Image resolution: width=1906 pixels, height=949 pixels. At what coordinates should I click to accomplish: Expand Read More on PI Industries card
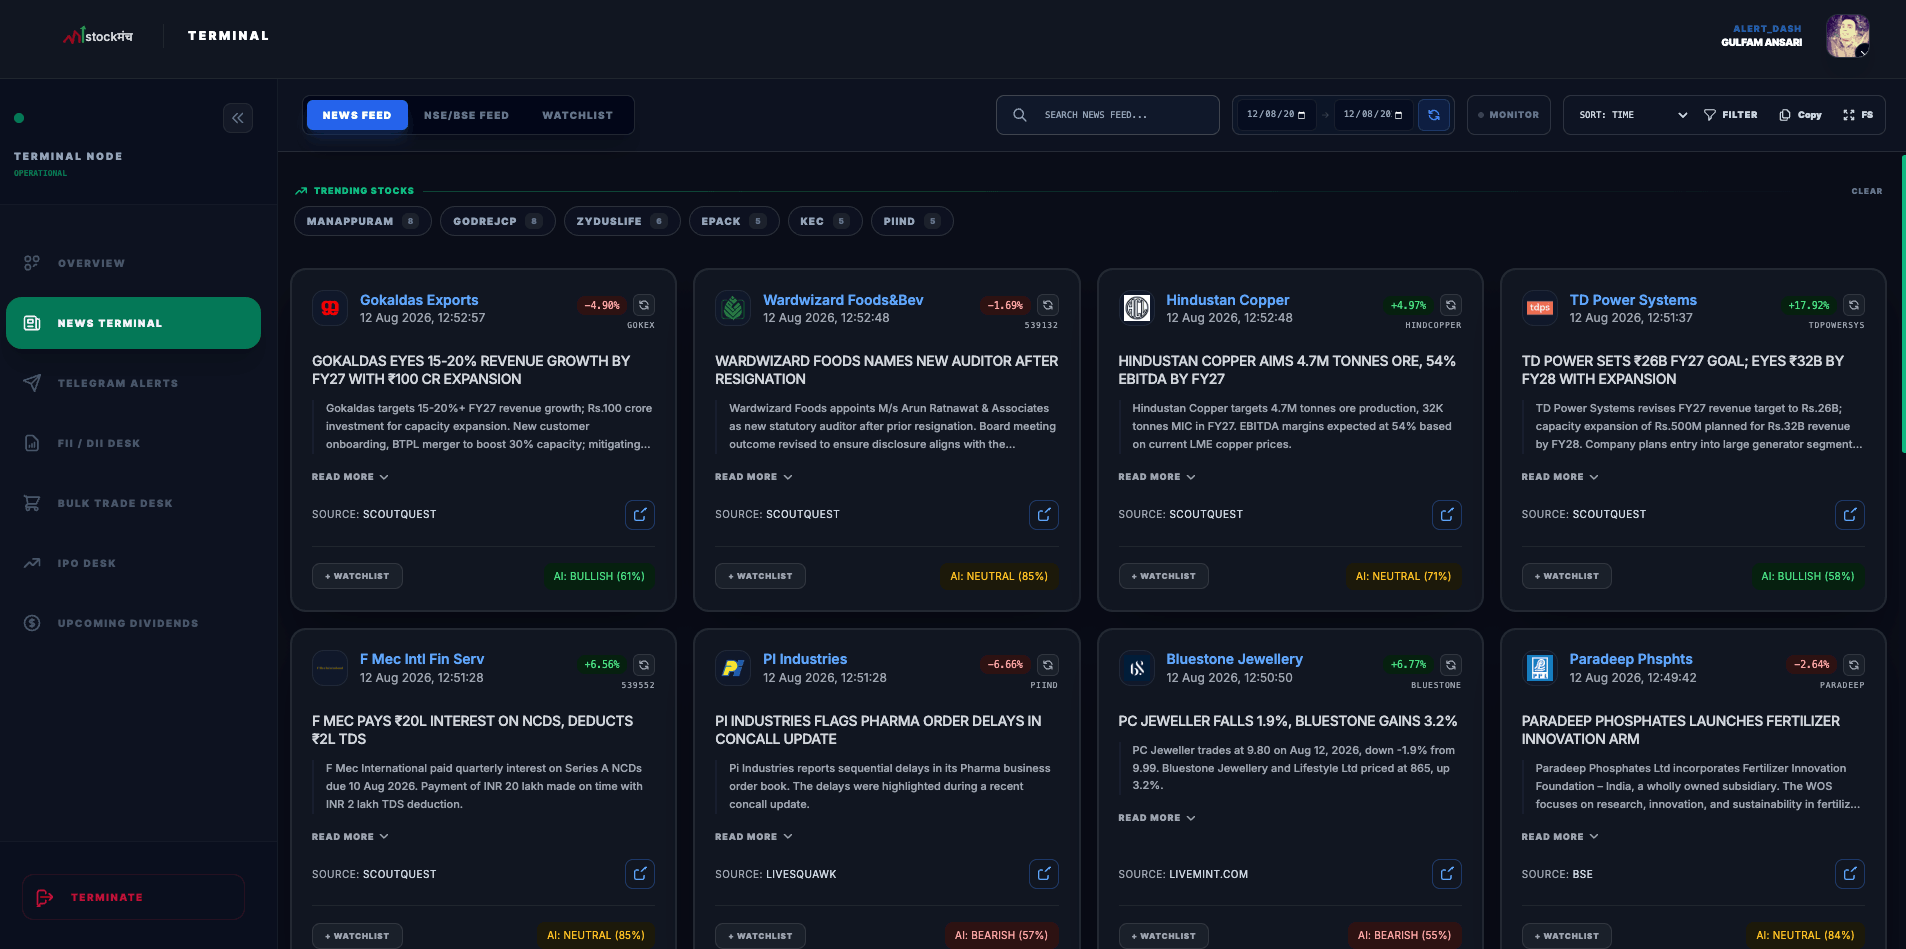click(754, 837)
